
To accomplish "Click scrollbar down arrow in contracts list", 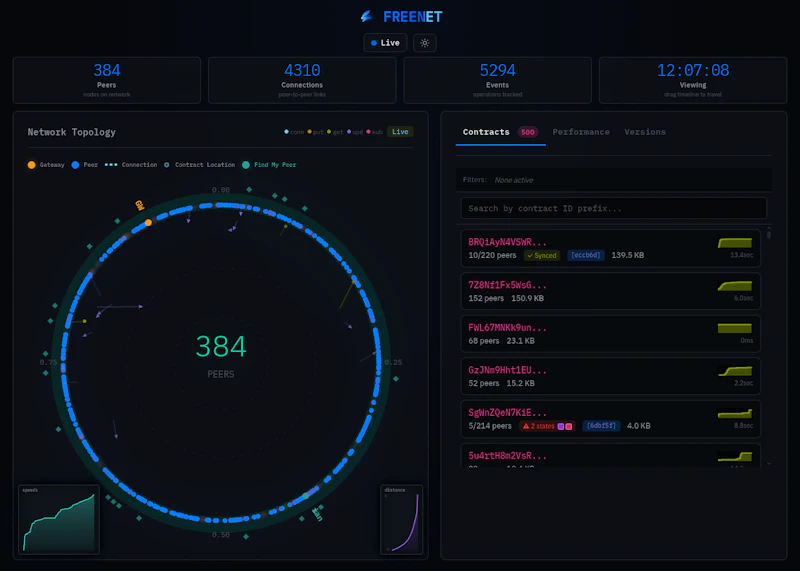I will click(769, 464).
